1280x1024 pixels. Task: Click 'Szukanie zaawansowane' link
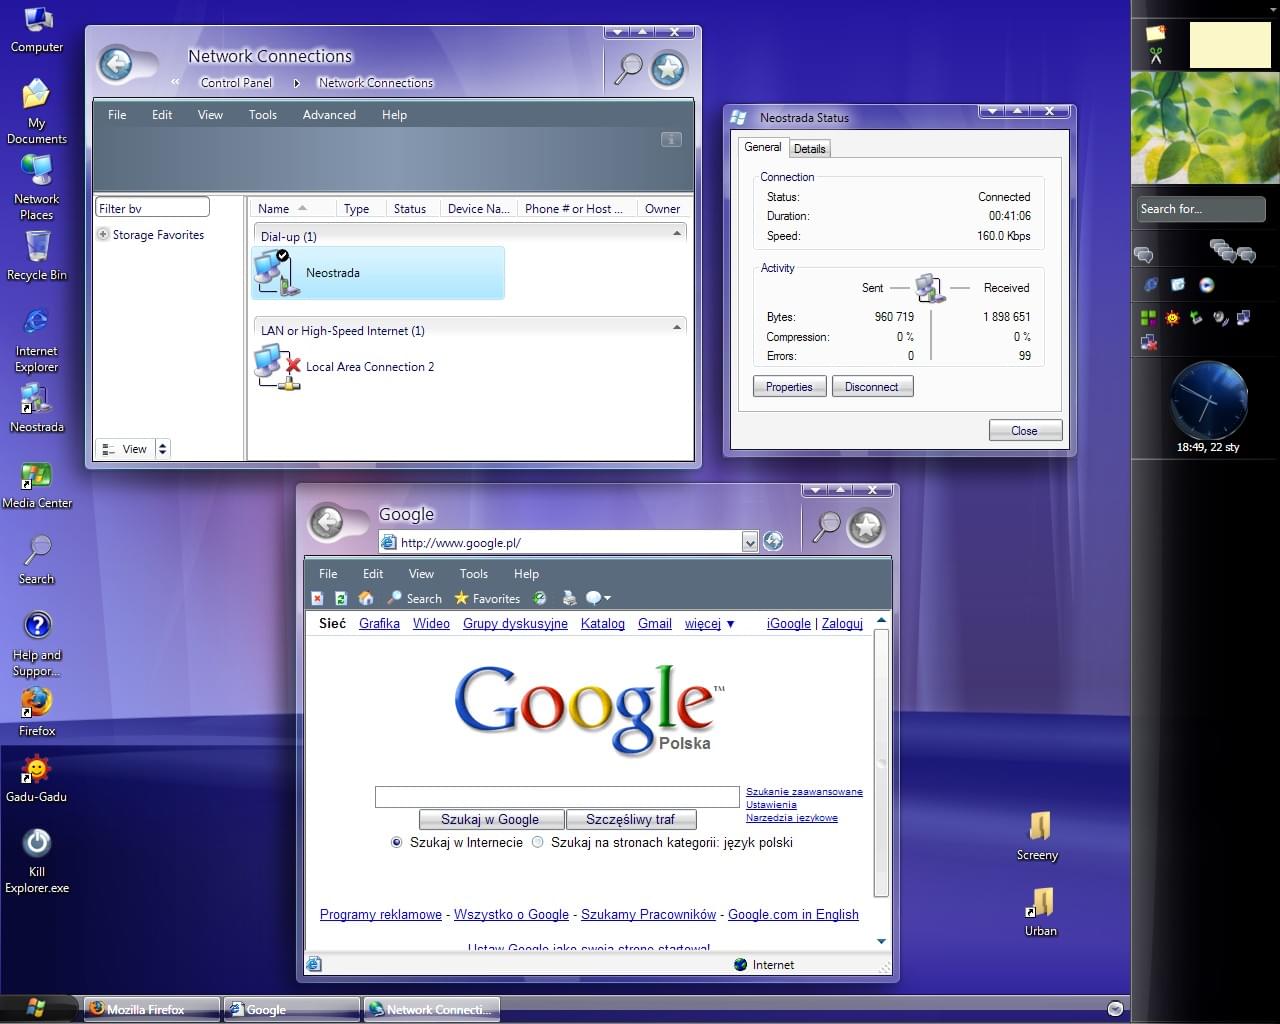pos(804,792)
